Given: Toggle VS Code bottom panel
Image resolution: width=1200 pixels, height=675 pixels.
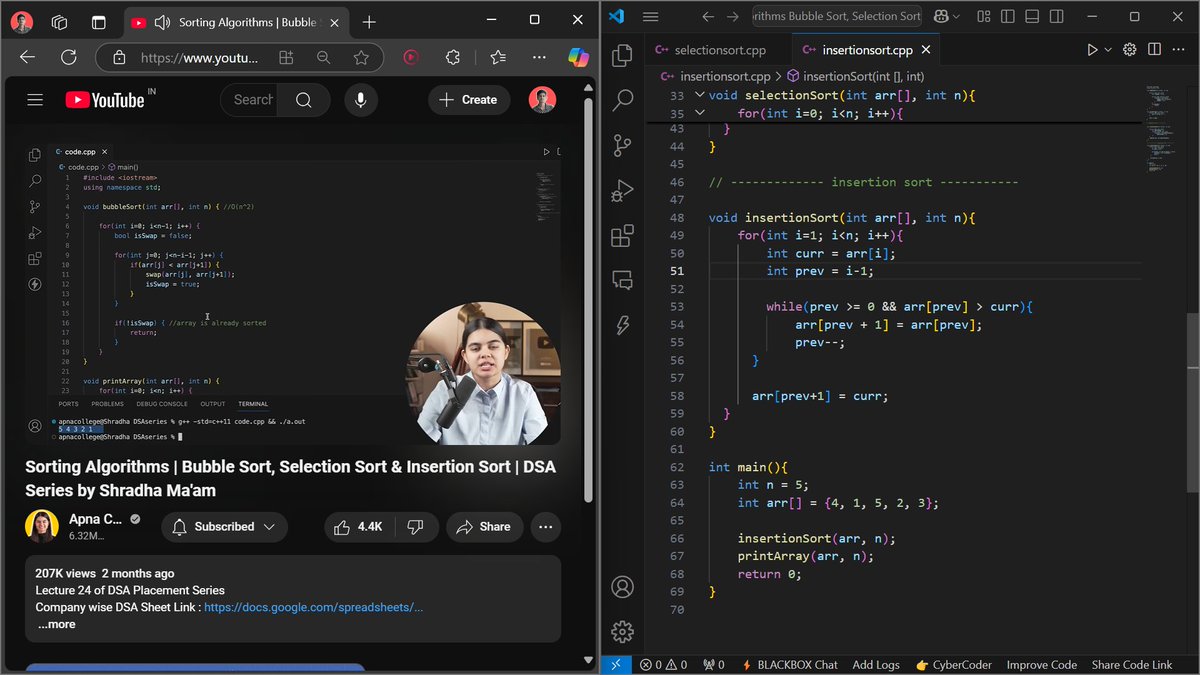Looking at the screenshot, I should [x=1034, y=16].
